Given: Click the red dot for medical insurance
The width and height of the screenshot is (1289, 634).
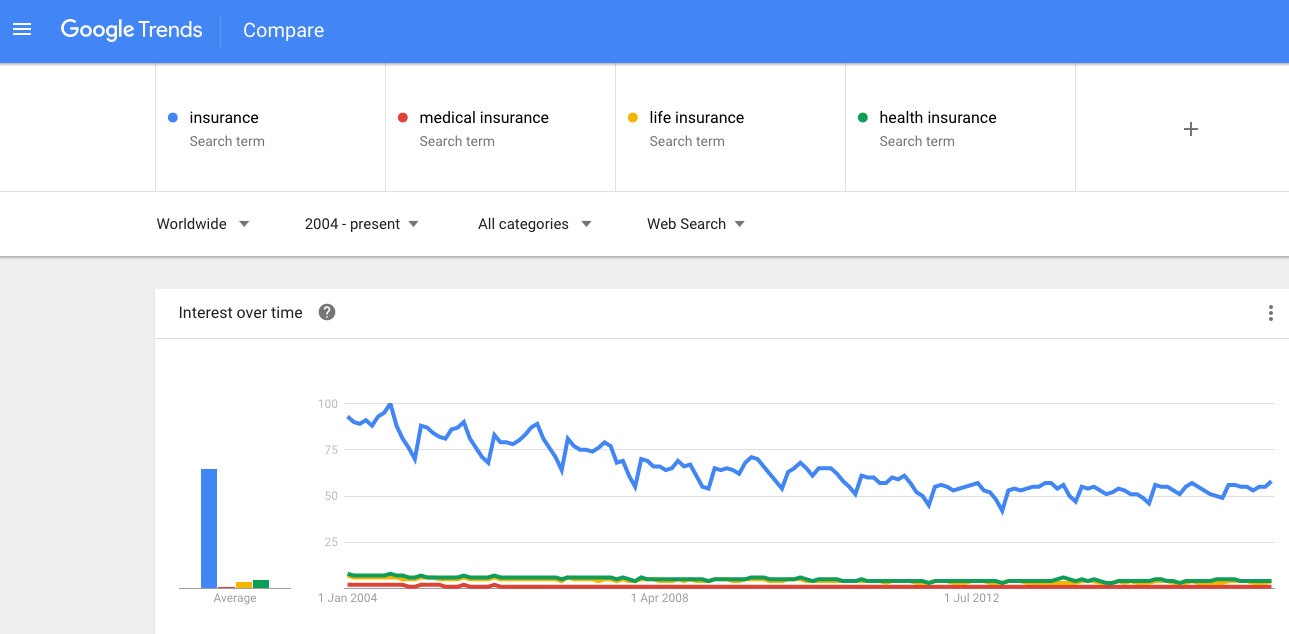Looking at the screenshot, I should [403, 118].
